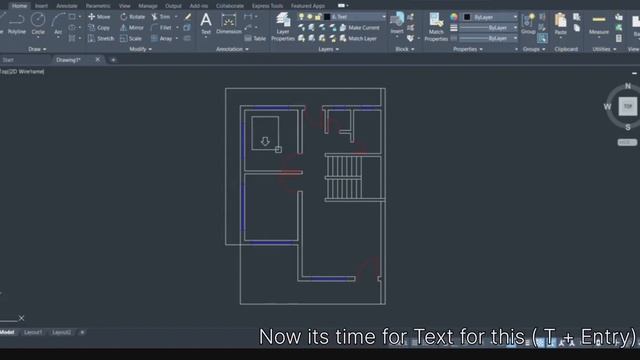
Task: Expand the Draw panel
Action: coord(37,49)
